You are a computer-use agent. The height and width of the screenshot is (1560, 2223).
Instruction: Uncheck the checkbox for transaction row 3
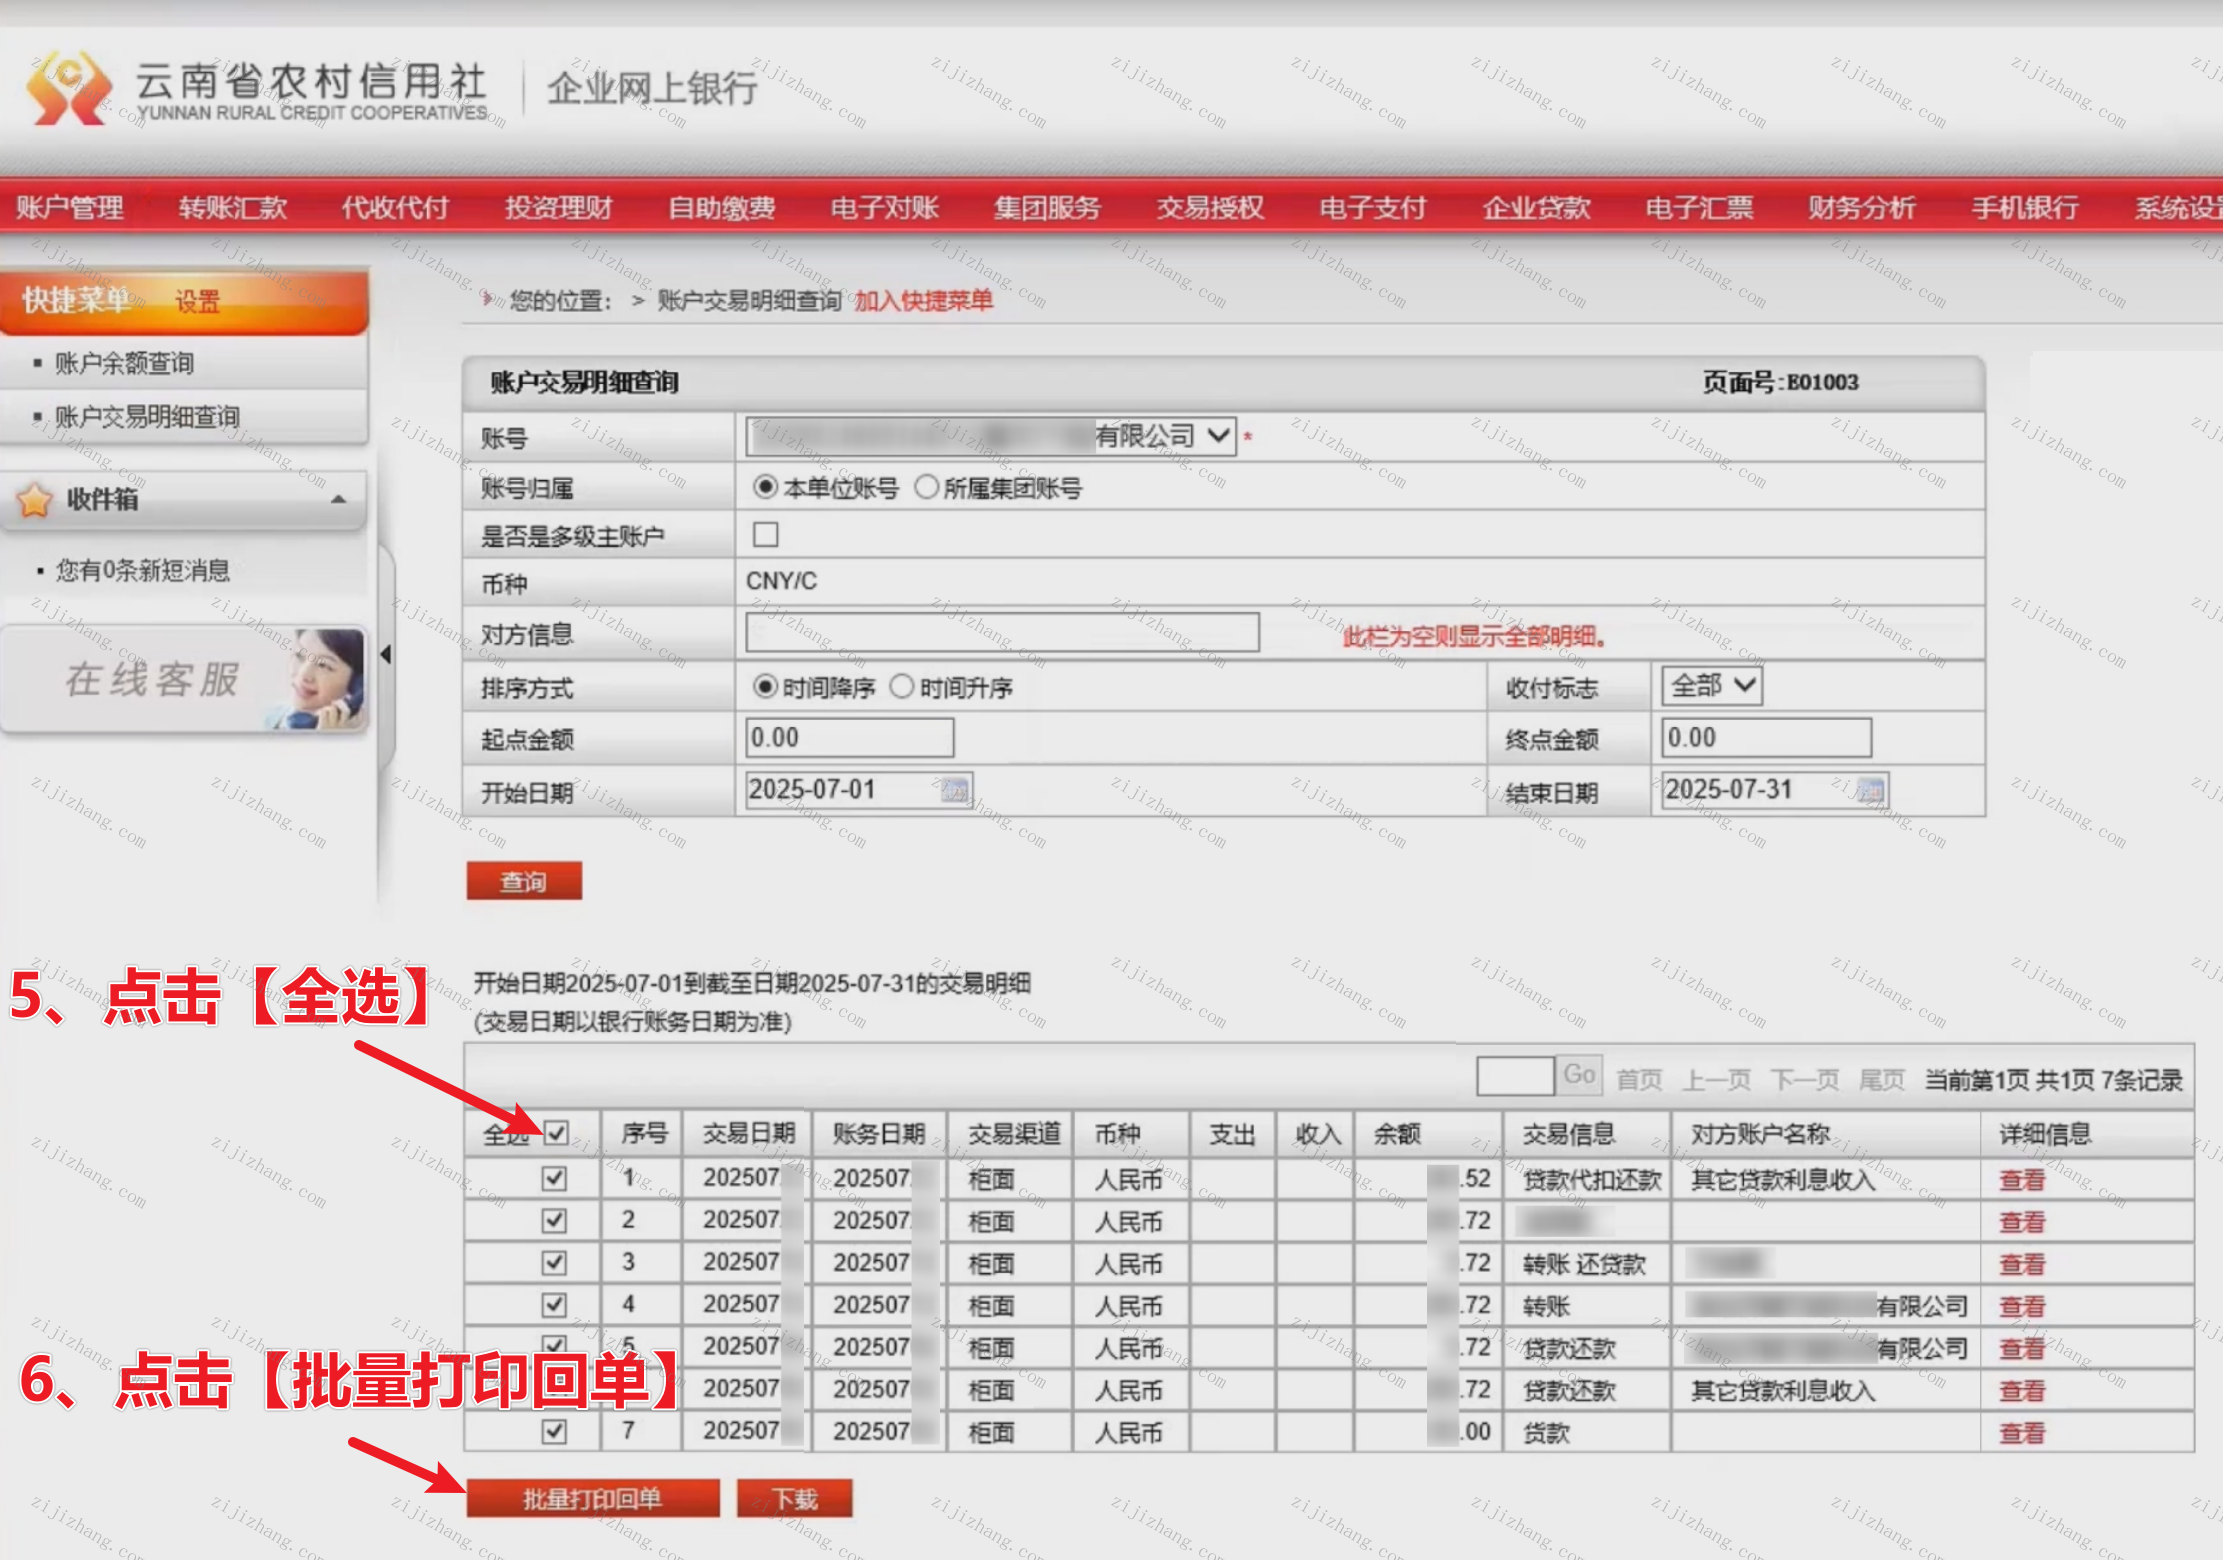click(554, 1263)
